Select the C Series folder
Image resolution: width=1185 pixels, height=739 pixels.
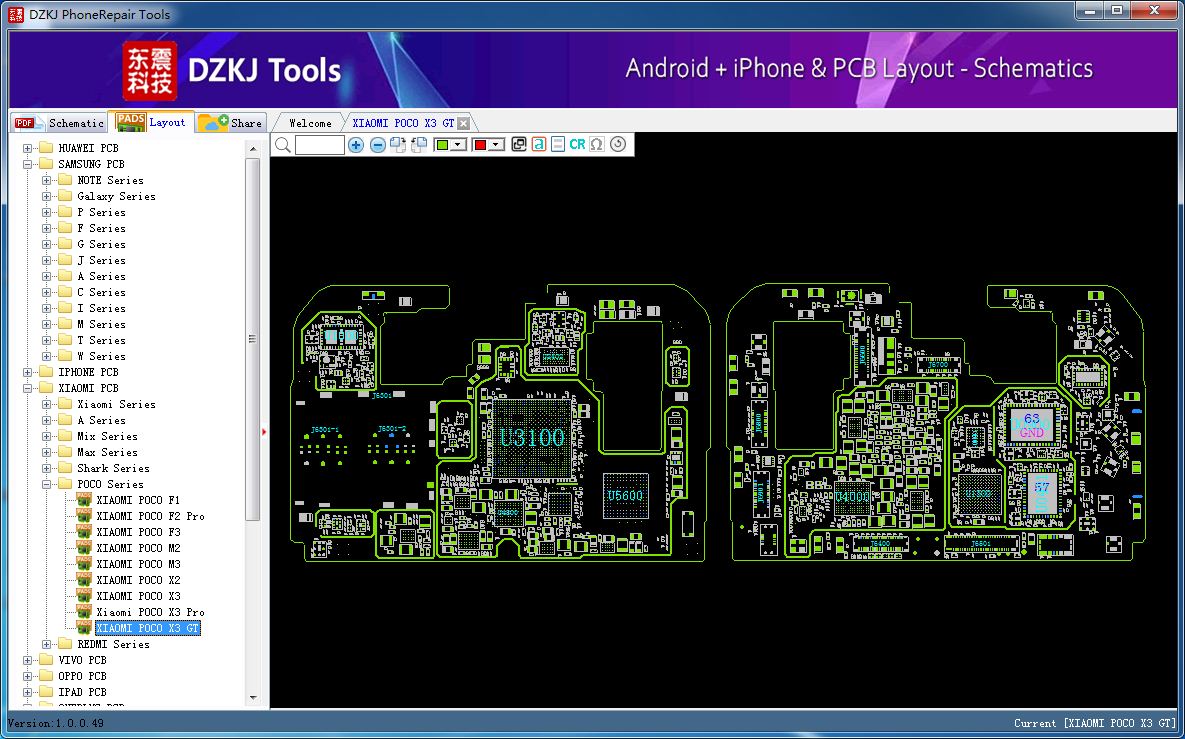coord(101,292)
